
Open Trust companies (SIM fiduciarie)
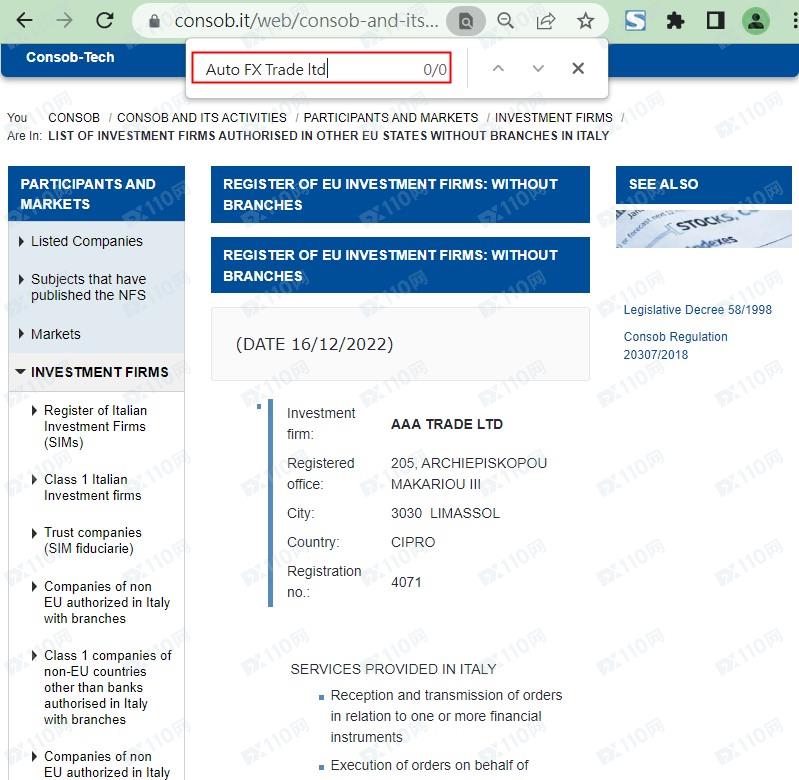[93, 541]
